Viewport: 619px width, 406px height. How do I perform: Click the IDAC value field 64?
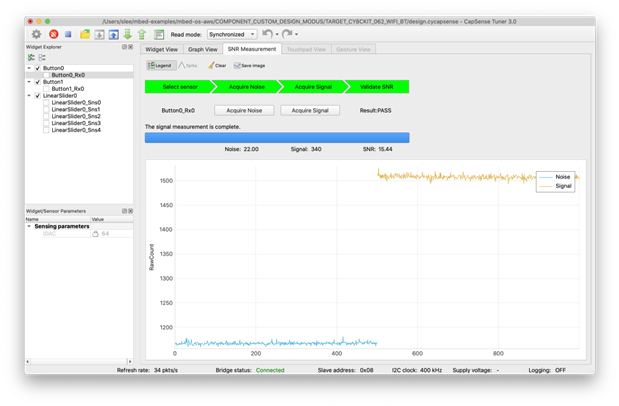(112, 234)
